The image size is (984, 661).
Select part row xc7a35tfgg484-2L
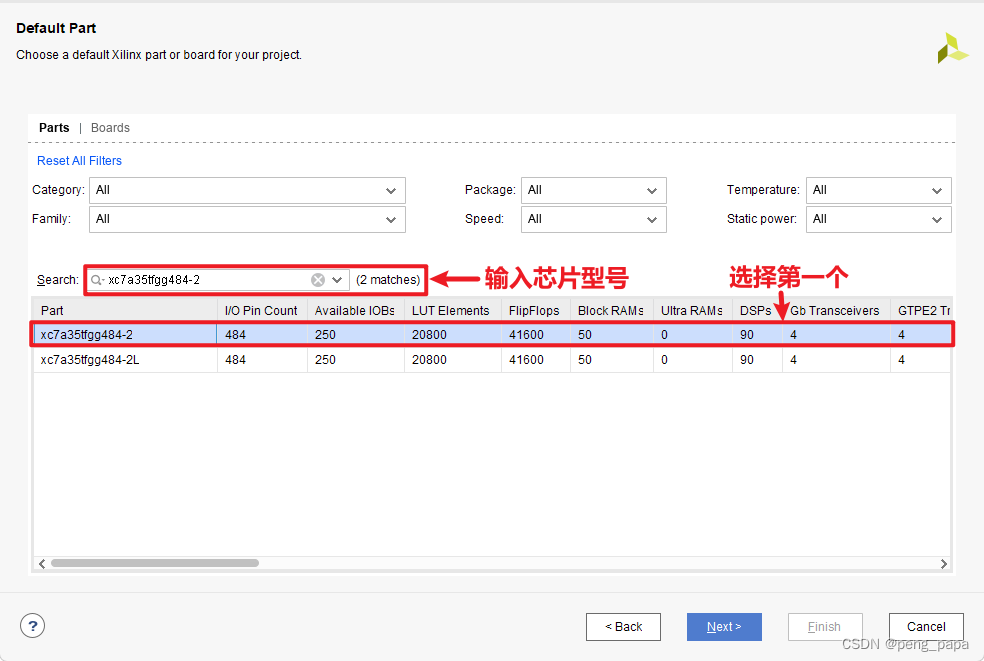pos(492,360)
